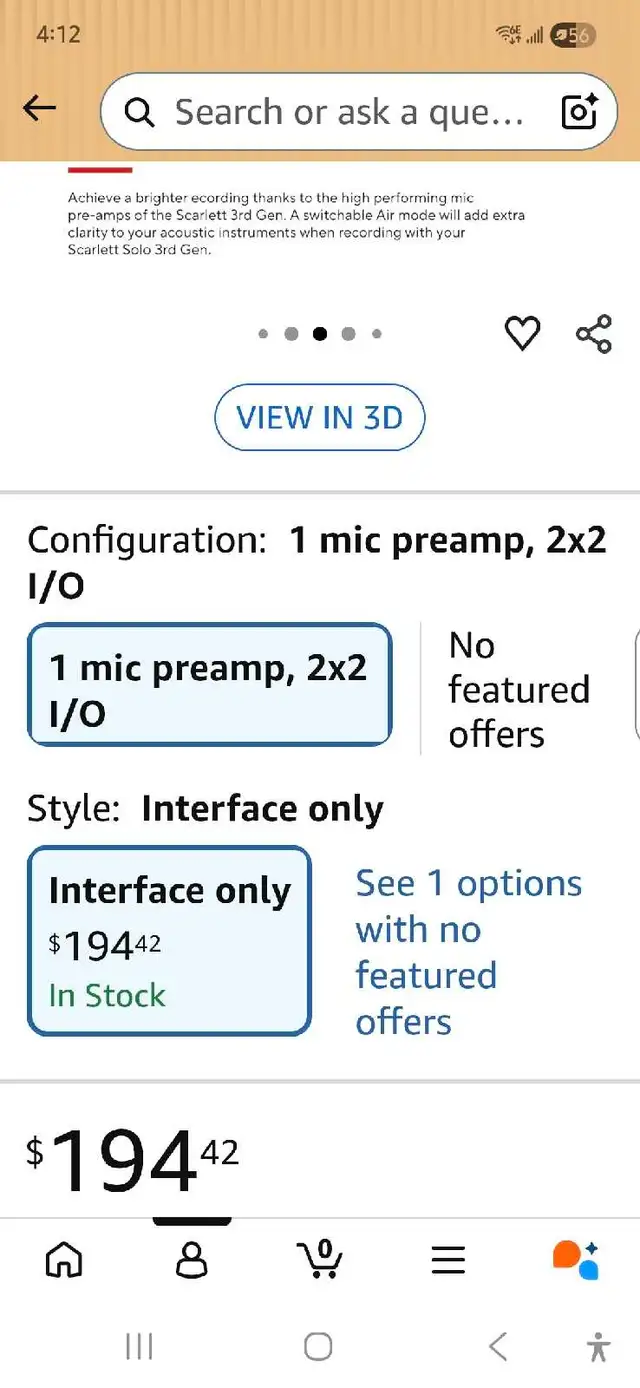The image size is (640, 1388).
Task: Go to Home tab icon
Action: coord(64,1259)
